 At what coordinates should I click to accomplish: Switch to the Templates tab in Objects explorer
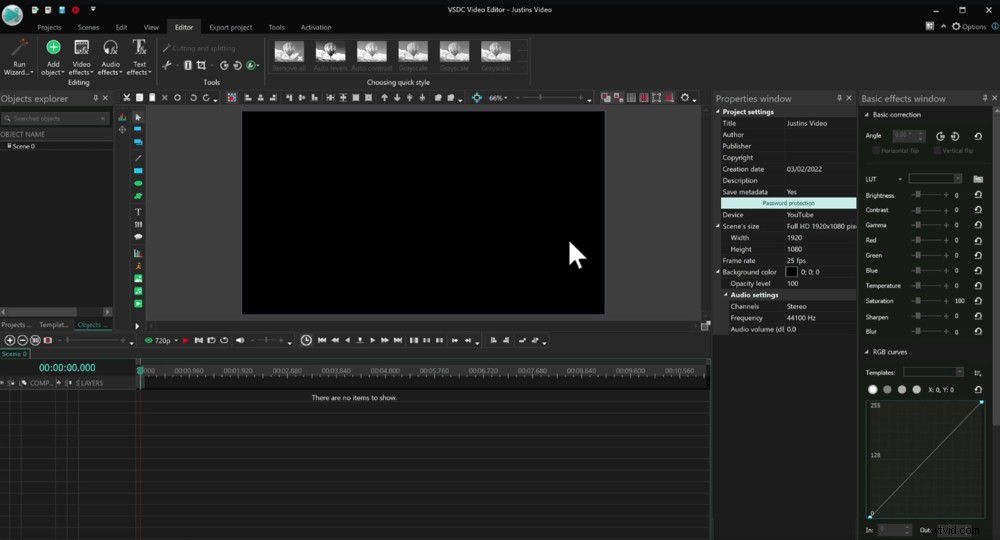[54, 325]
